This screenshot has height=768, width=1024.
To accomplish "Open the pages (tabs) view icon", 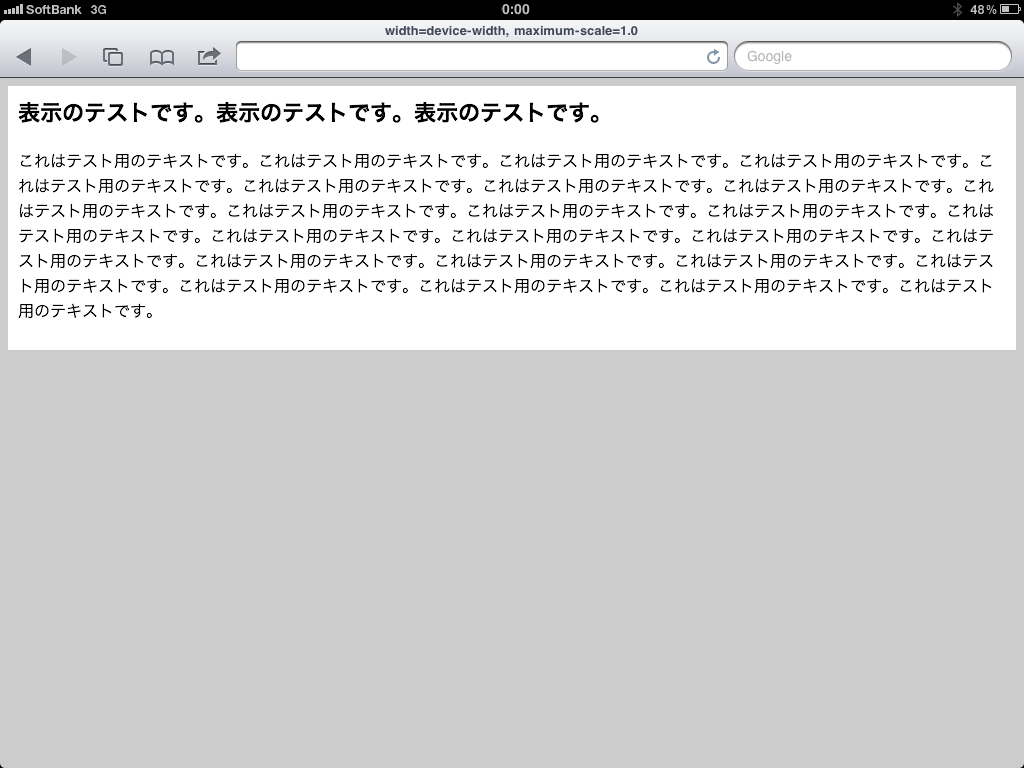I will 113,57.
